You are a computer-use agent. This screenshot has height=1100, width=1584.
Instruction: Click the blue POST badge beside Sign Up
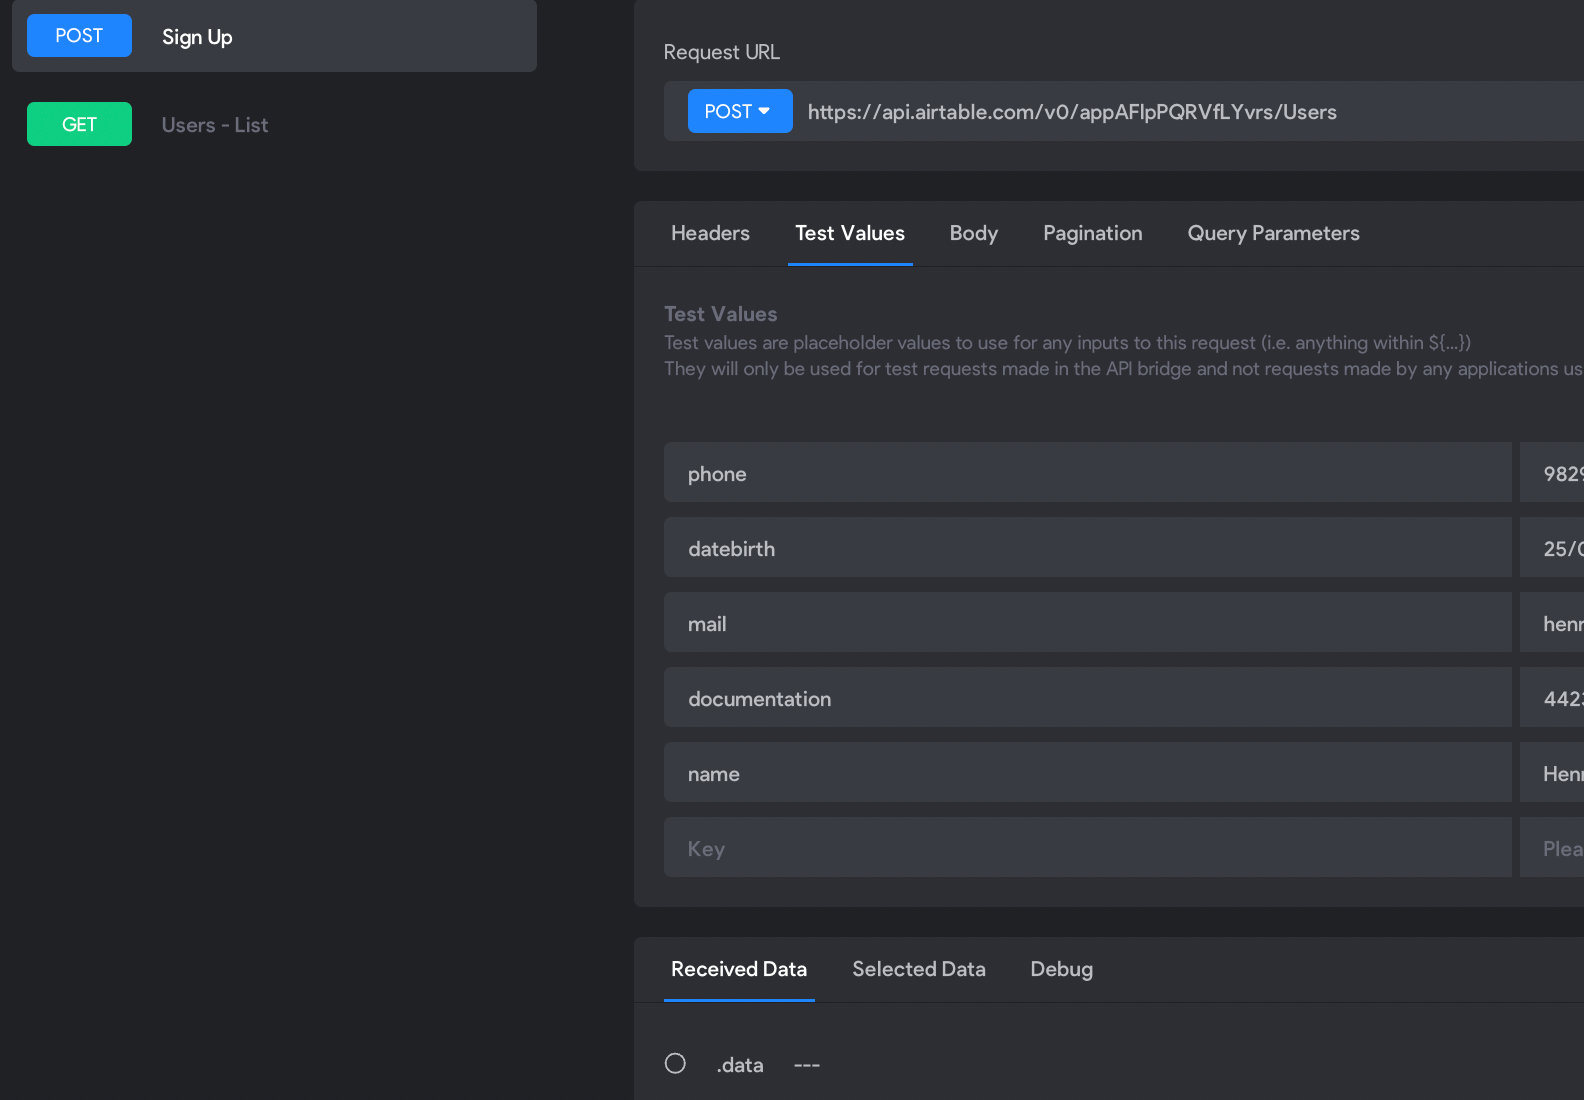coord(79,36)
